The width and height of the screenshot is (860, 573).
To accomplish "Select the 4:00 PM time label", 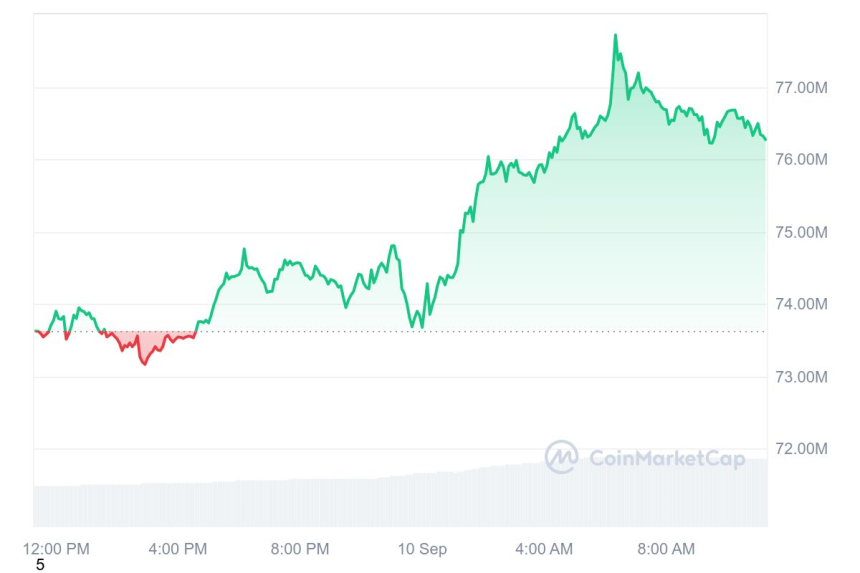I will [178, 549].
